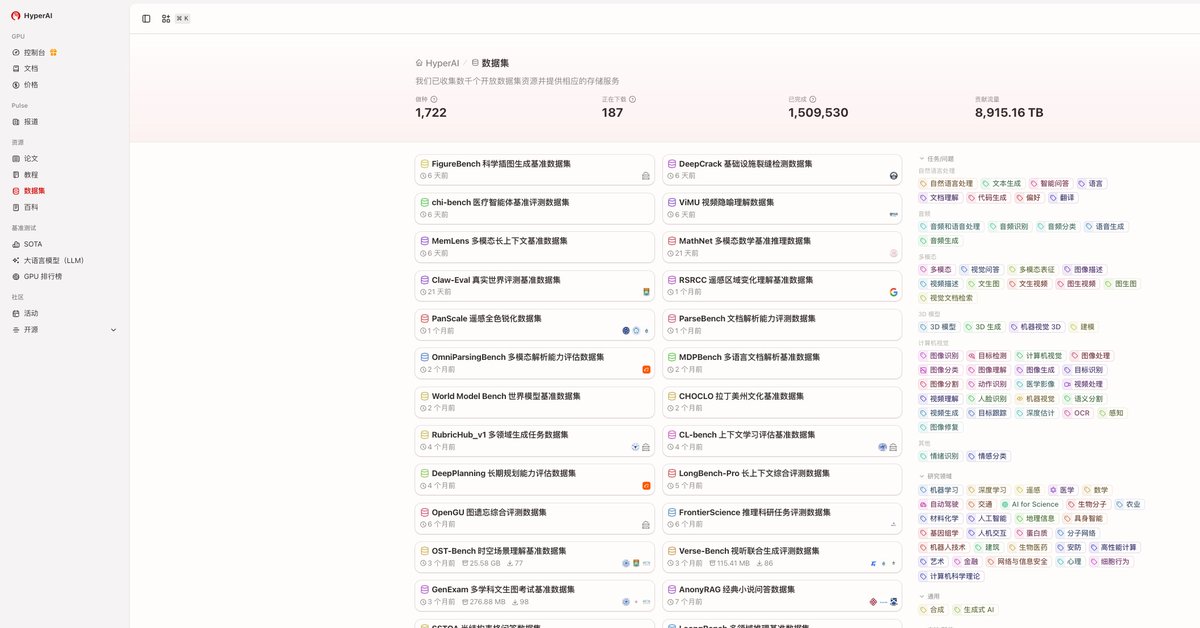The height and width of the screenshot is (628, 1200).
Task: Expand the 开源 sidebar chevron
Action: coord(113,330)
